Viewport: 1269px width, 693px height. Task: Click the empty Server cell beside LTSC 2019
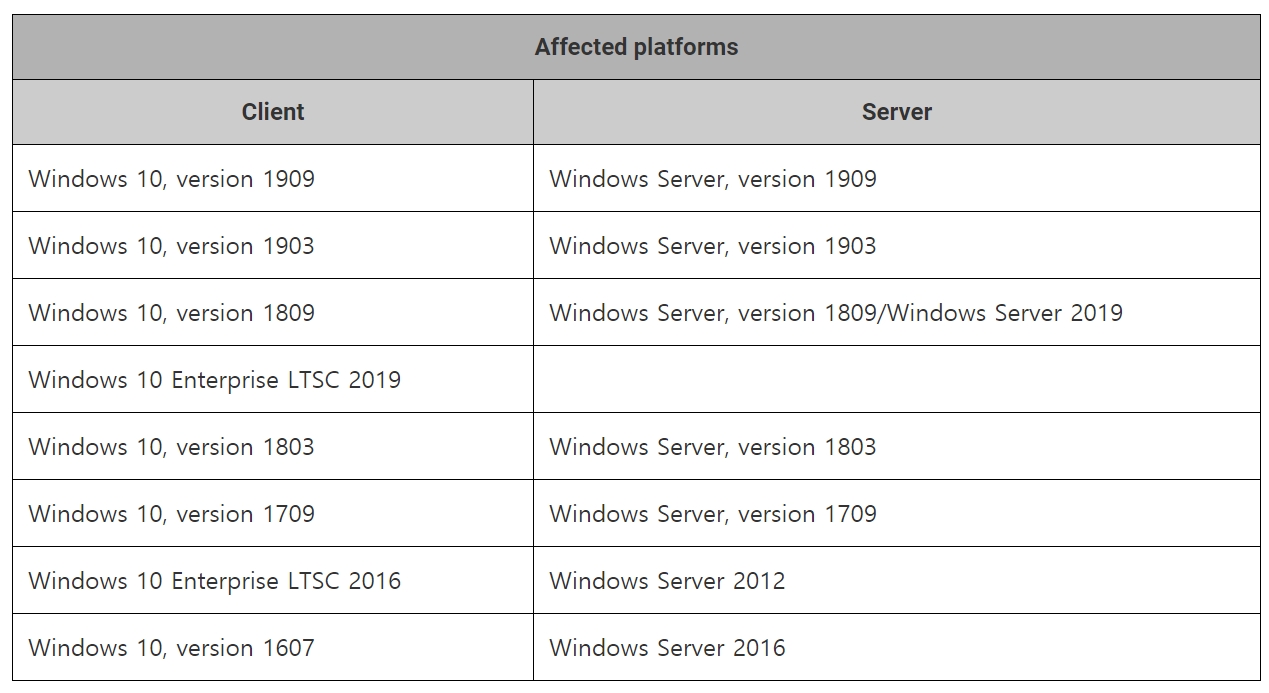896,380
